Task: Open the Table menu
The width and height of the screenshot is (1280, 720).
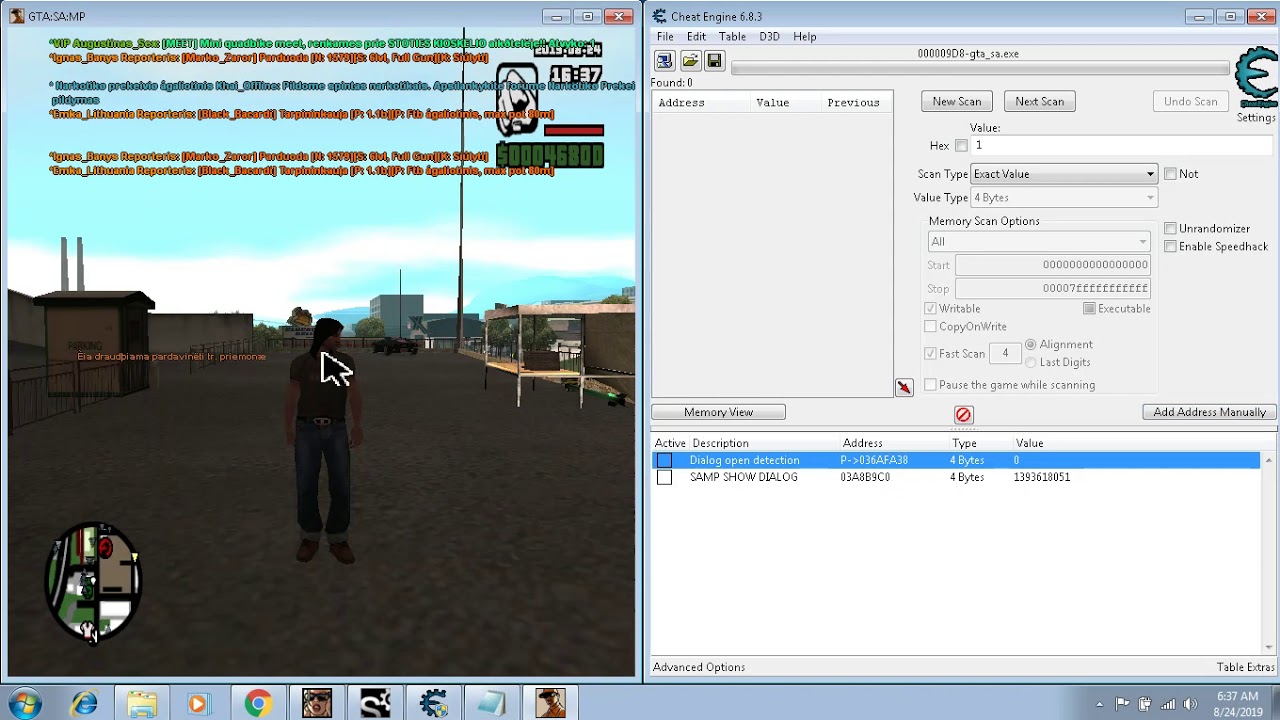Action: [x=732, y=36]
